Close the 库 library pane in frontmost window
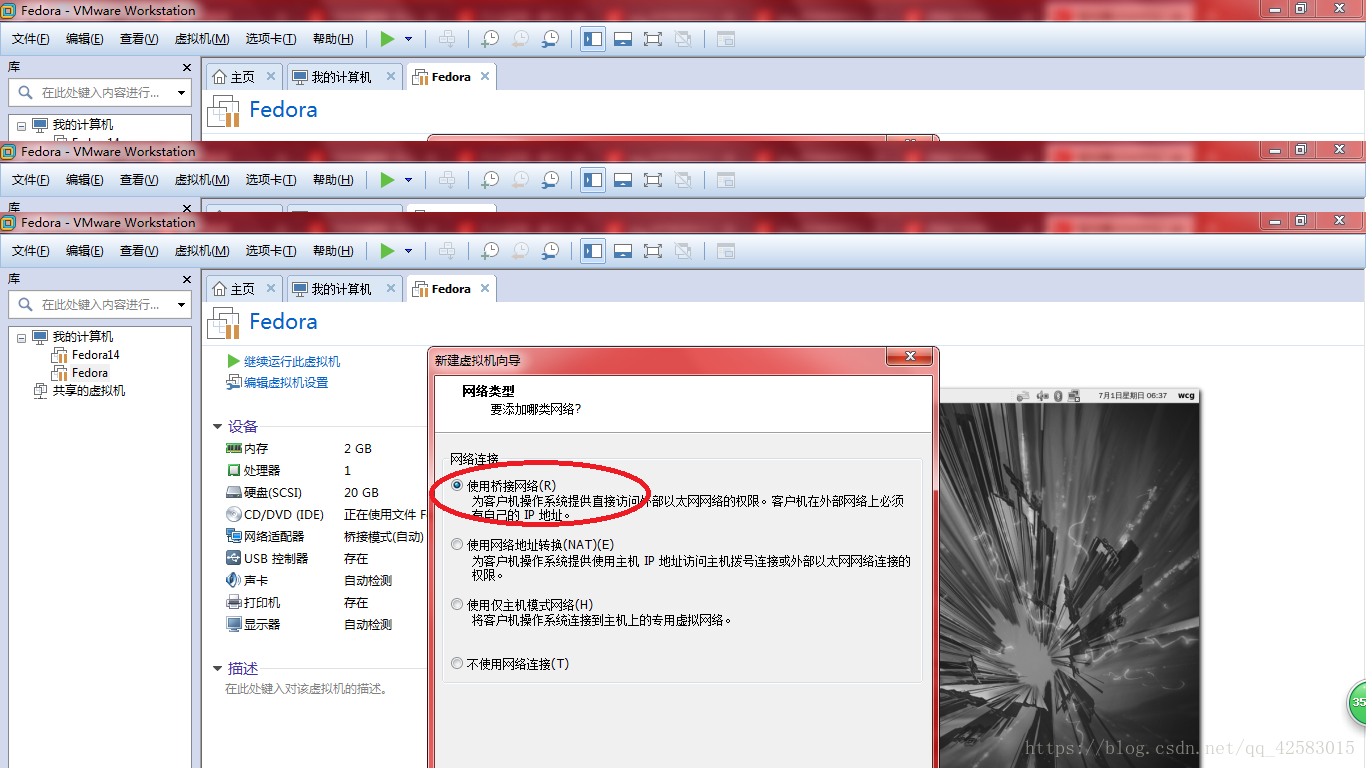1366x768 pixels. (x=186, y=279)
